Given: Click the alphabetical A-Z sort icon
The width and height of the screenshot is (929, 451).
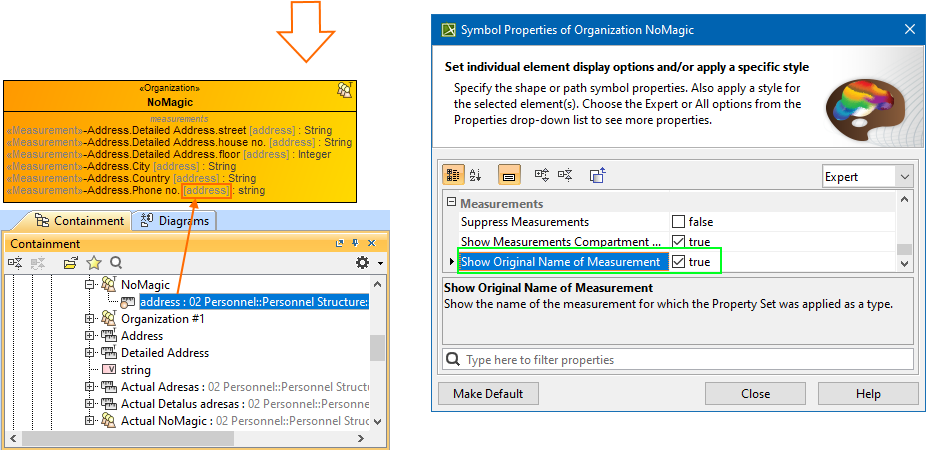Looking at the screenshot, I should pyautogui.click(x=476, y=175).
